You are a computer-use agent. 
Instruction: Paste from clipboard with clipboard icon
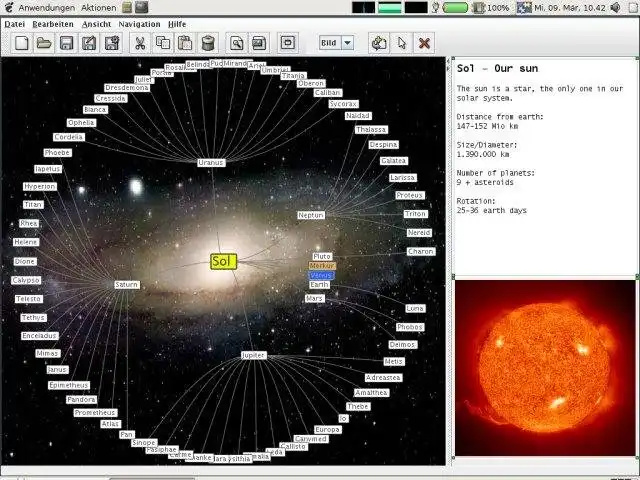coord(185,43)
